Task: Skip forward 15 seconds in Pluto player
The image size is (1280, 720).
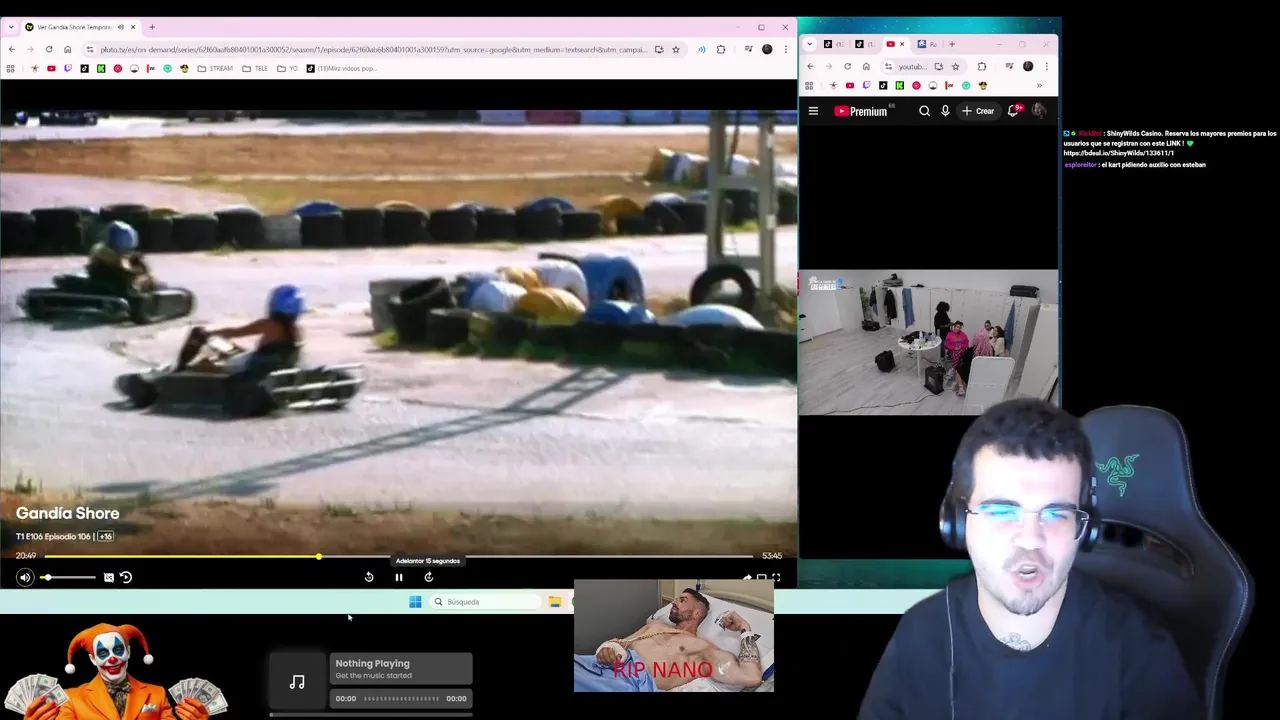Action: coord(428,577)
